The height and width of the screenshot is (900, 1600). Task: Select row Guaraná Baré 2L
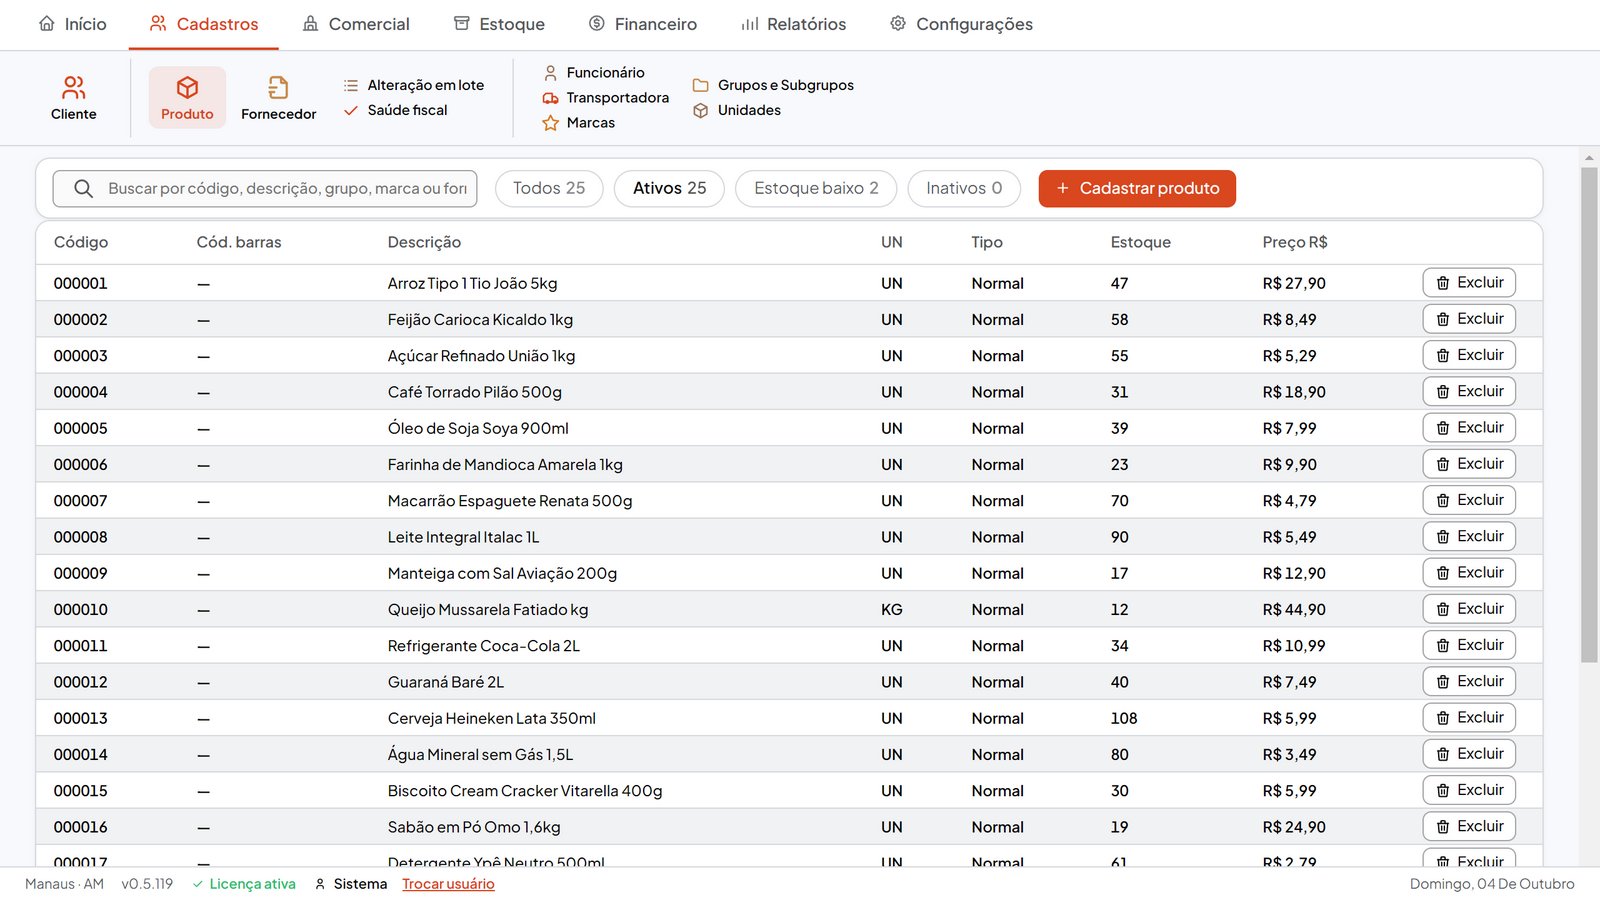pyautogui.click(x=789, y=682)
